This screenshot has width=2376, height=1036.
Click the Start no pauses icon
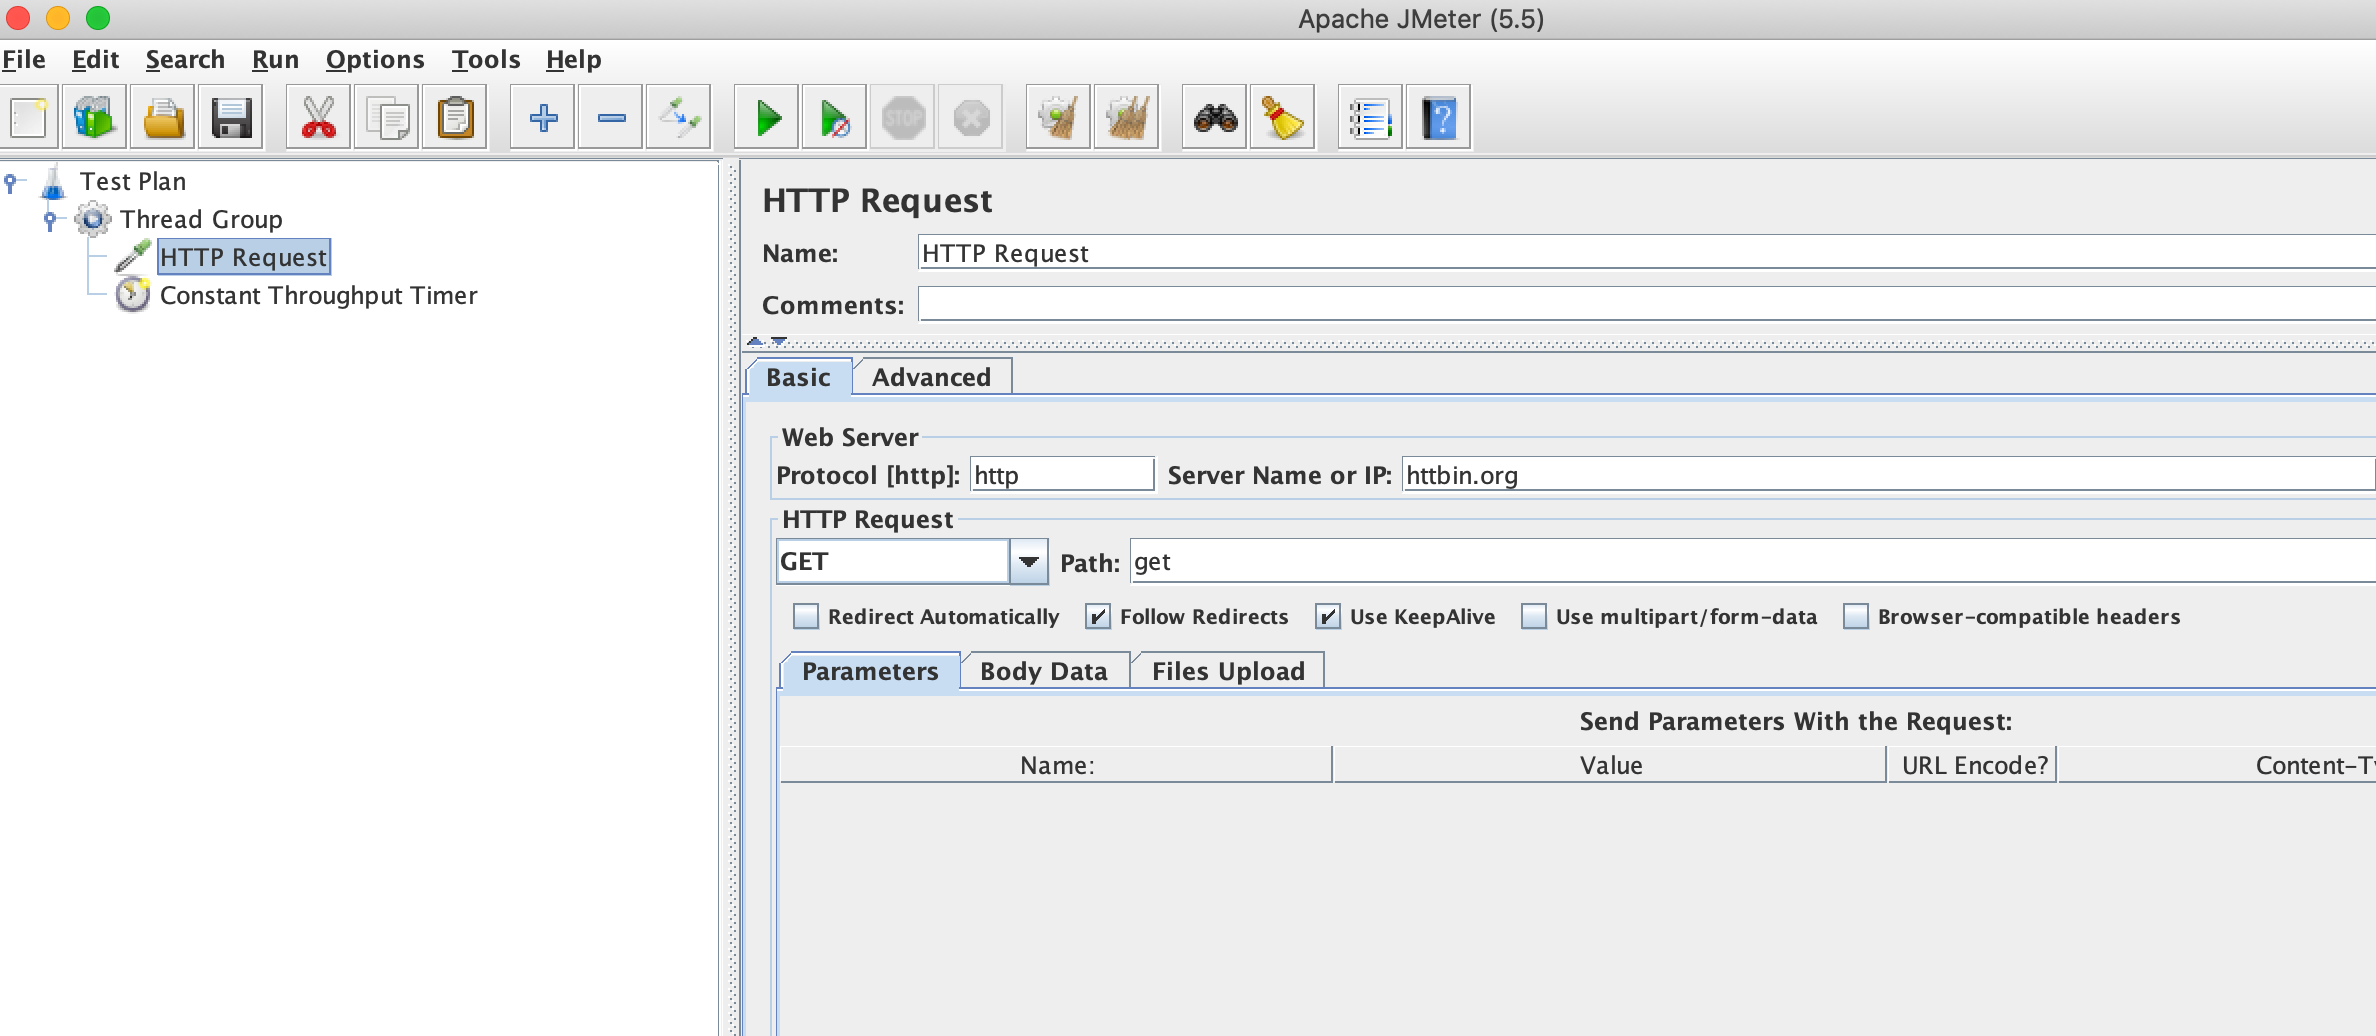[x=835, y=118]
